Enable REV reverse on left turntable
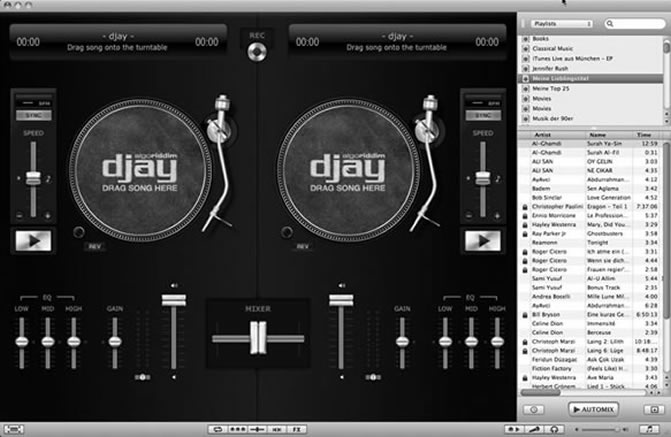Image resolution: width=671 pixels, height=437 pixels. [95, 247]
